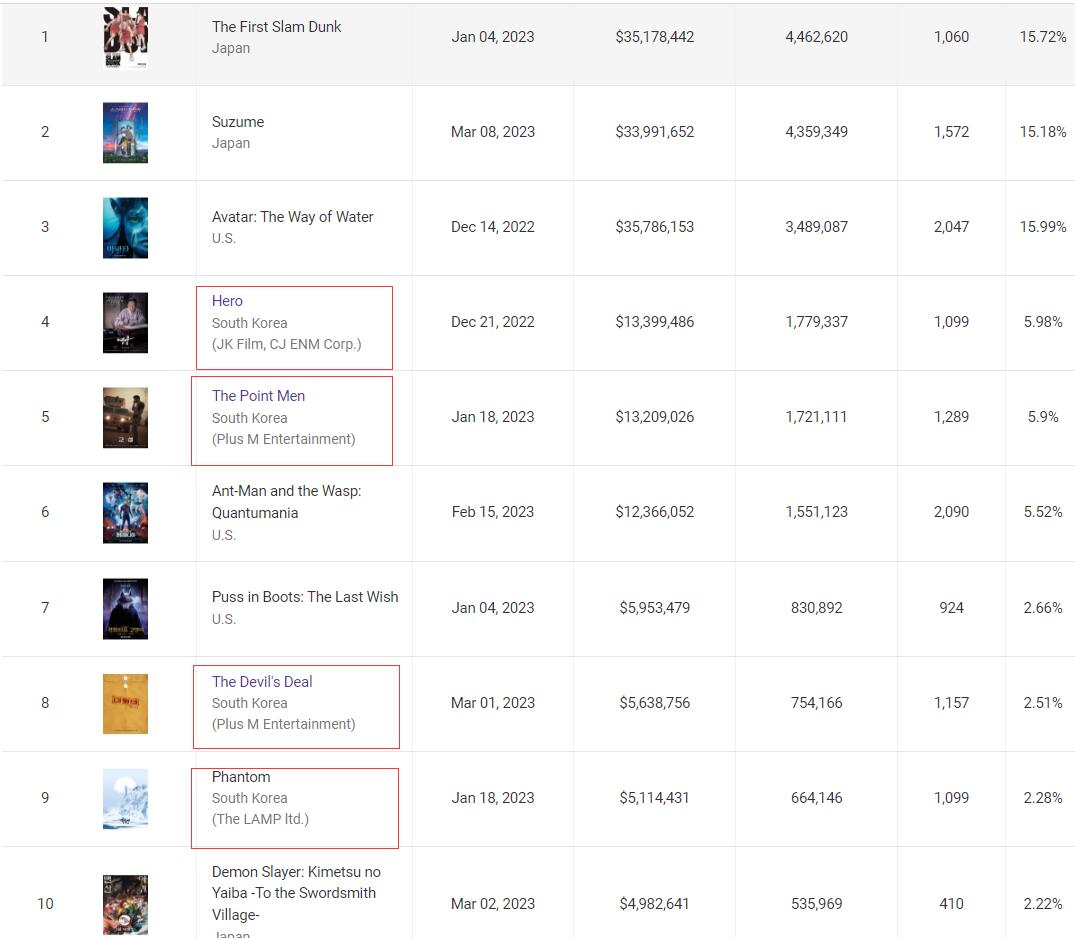Open The First Slam Dunk poster thumbnail

tap(125, 38)
